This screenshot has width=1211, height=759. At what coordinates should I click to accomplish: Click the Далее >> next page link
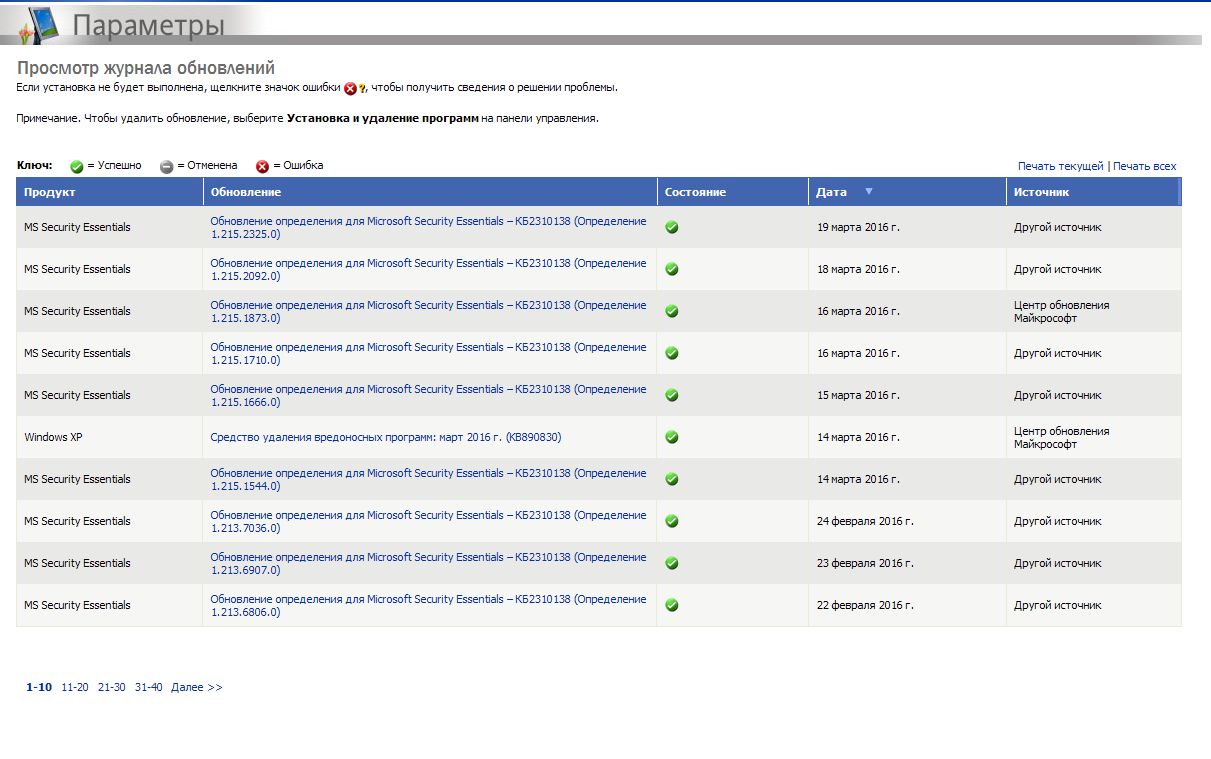tap(197, 687)
